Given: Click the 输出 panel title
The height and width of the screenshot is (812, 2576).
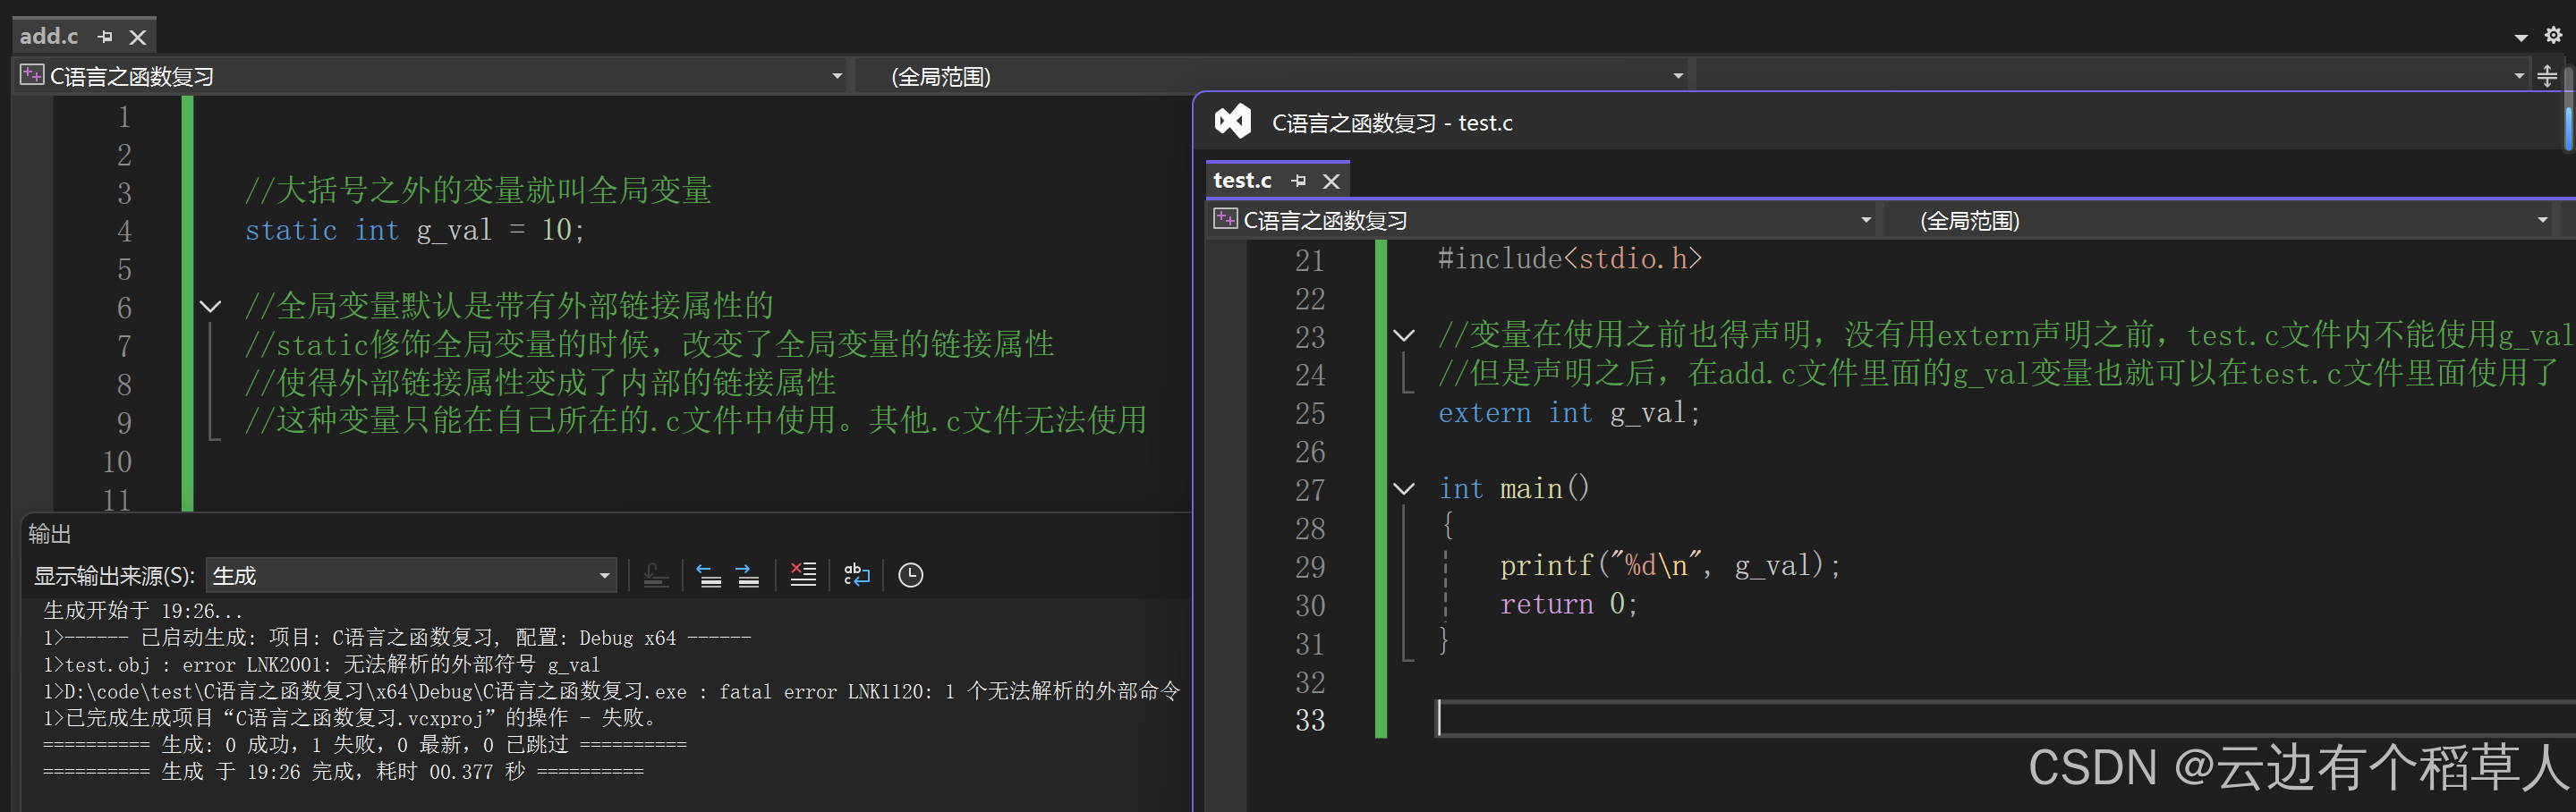Looking at the screenshot, I should (x=49, y=534).
